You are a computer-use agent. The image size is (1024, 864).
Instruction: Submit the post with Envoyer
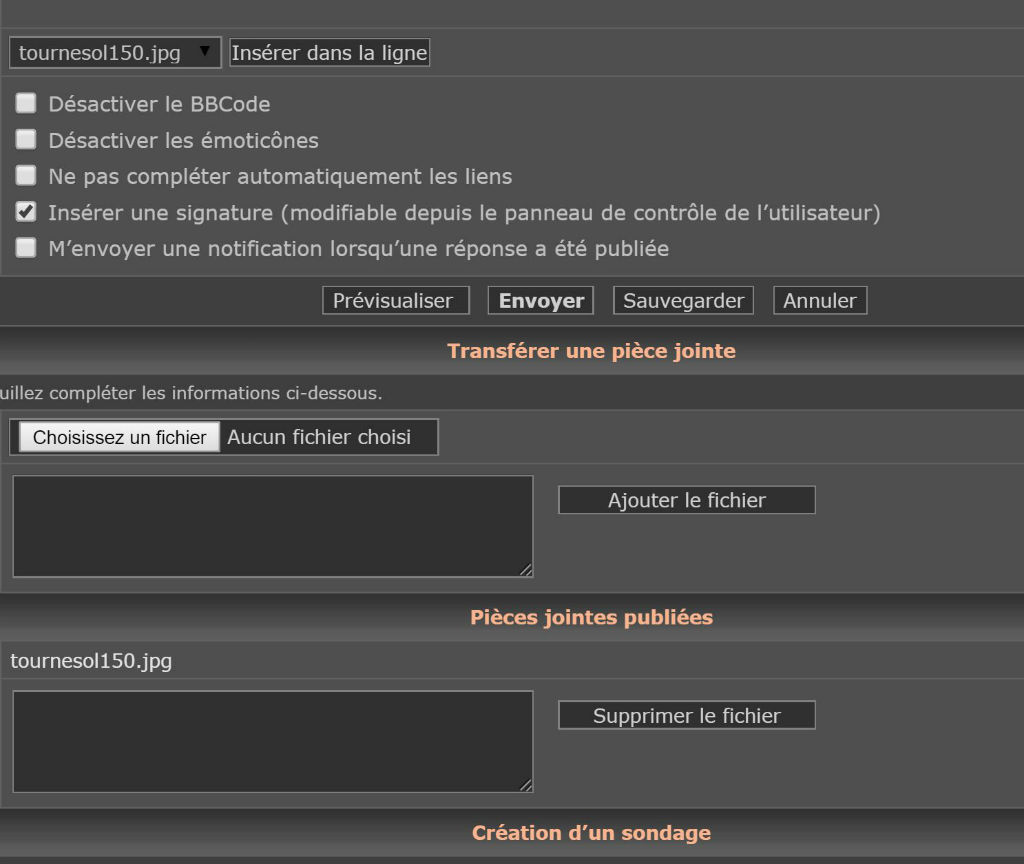[541, 301]
